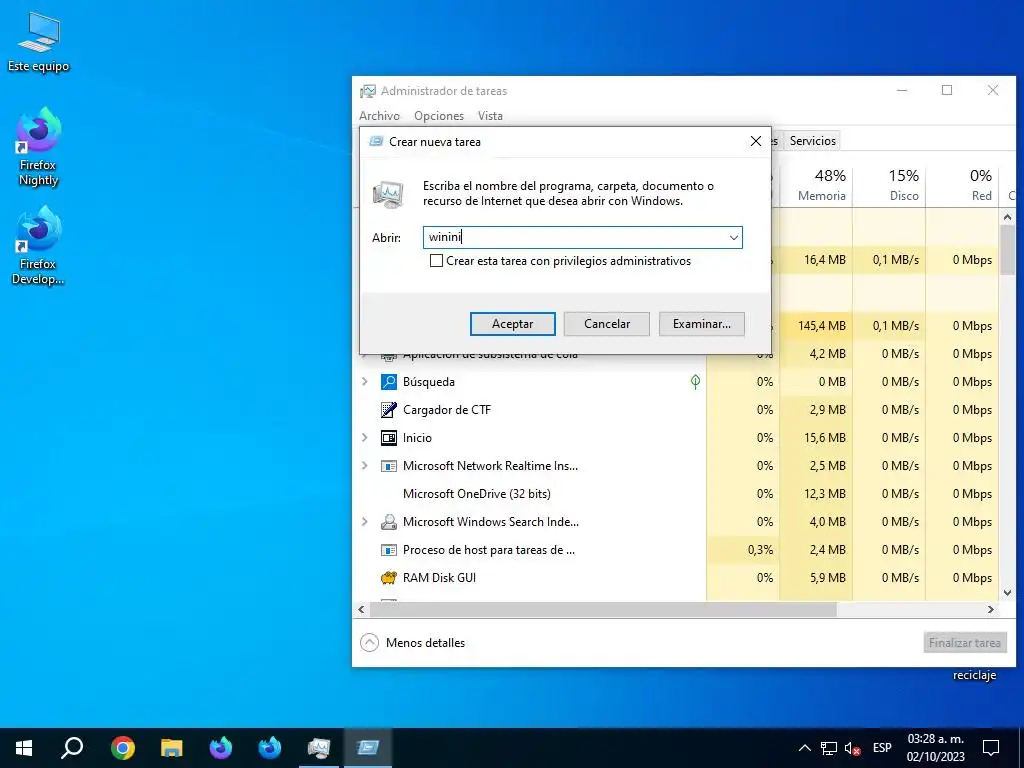Open File Explorer from the taskbar
This screenshot has height=768, width=1024.
coord(172,748)
